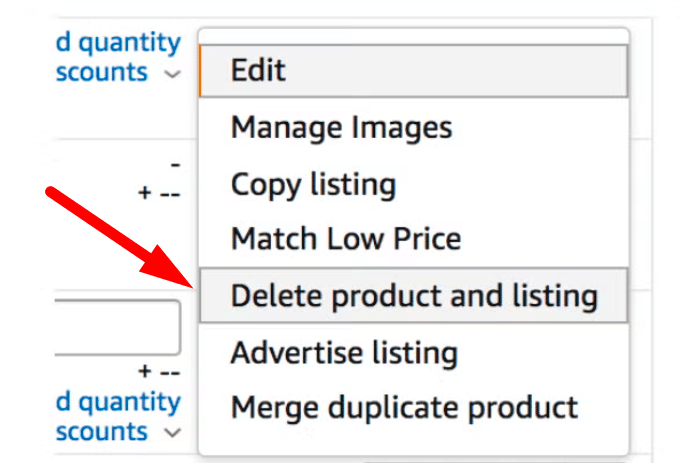Click the word 'quantity' in lower blue link
This screenshot has height=463, width=681.
[129, 403]
